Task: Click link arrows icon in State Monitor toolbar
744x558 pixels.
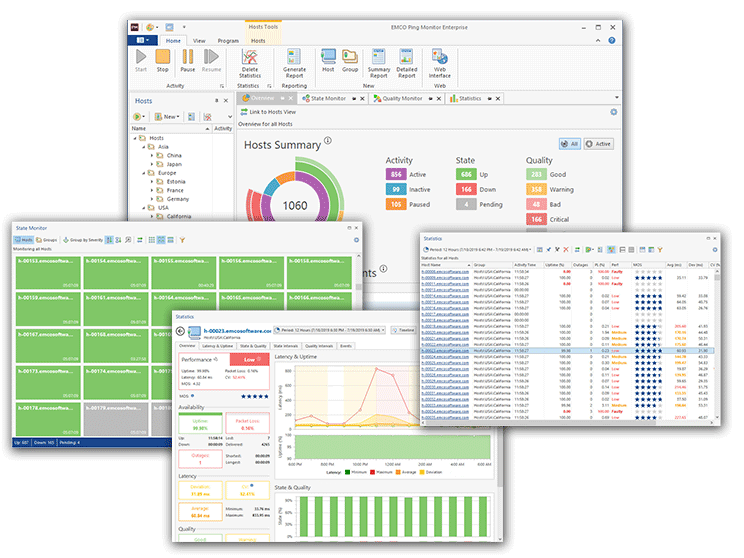Action: point(140,240)
